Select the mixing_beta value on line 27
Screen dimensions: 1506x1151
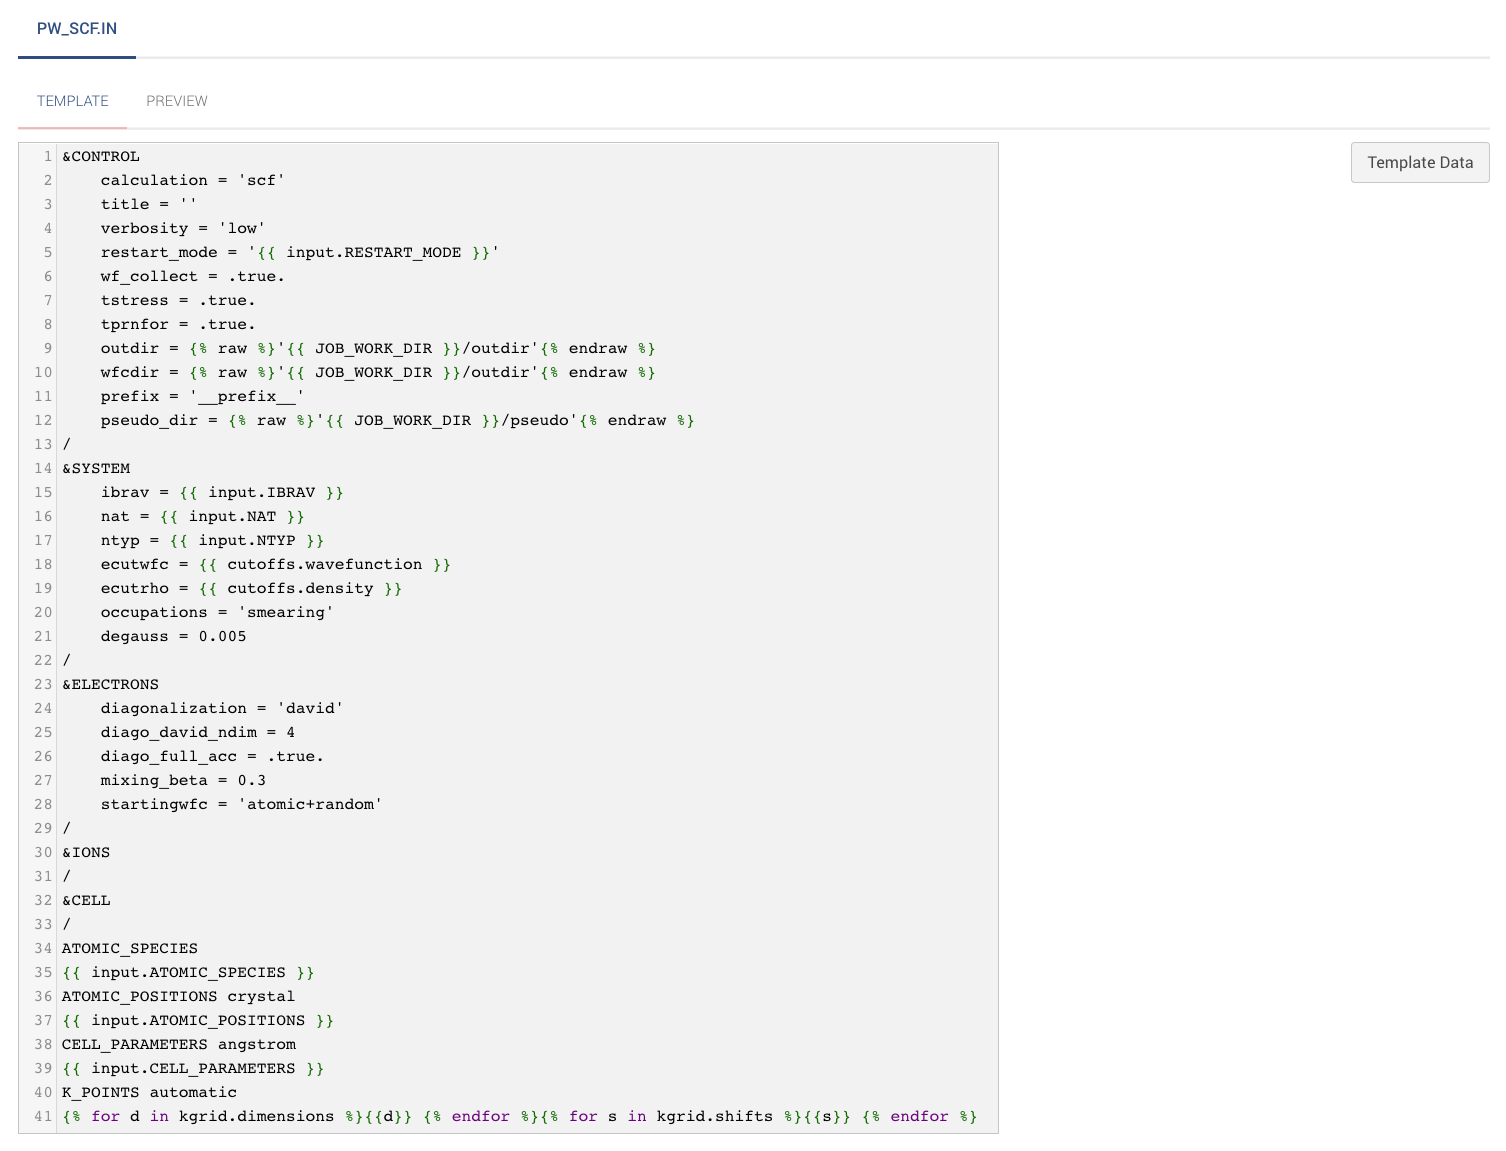(x=251, y=780)
